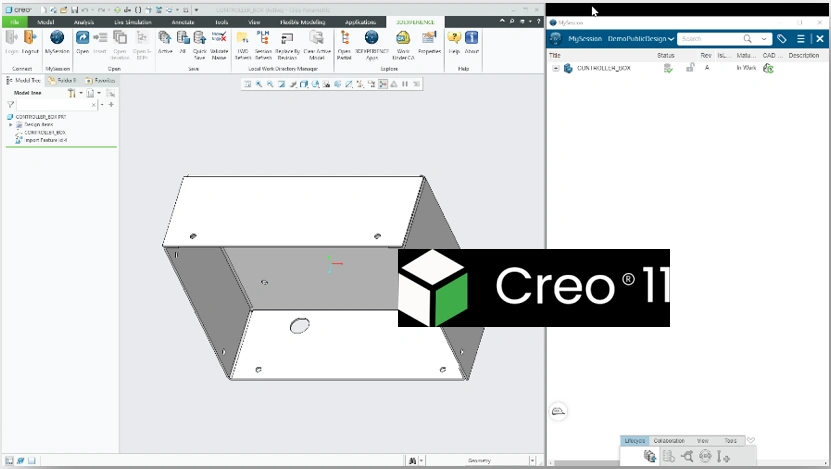This screenshot has height=469, width=831.
Task: Click the refit icon in graphics toolbar
Action: click(x=247, y=84)
